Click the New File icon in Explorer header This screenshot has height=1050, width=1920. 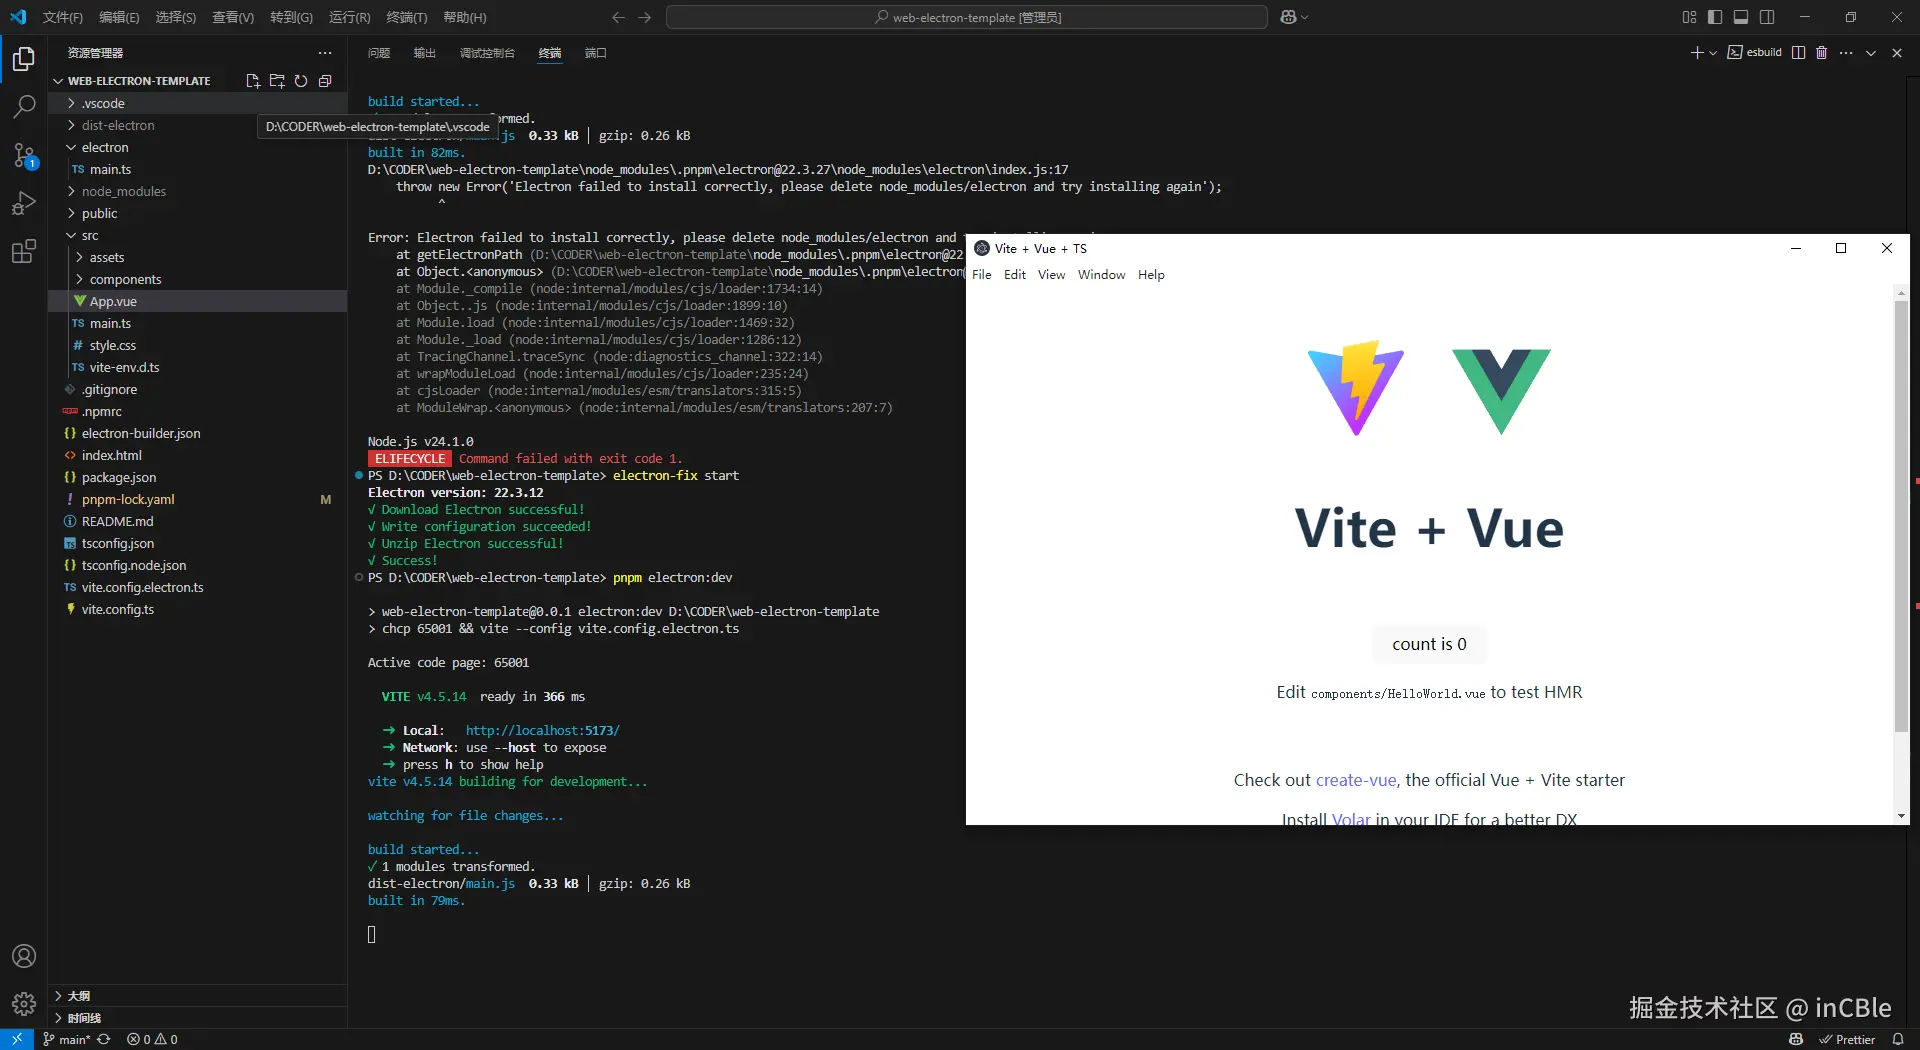tap(253, 81)
